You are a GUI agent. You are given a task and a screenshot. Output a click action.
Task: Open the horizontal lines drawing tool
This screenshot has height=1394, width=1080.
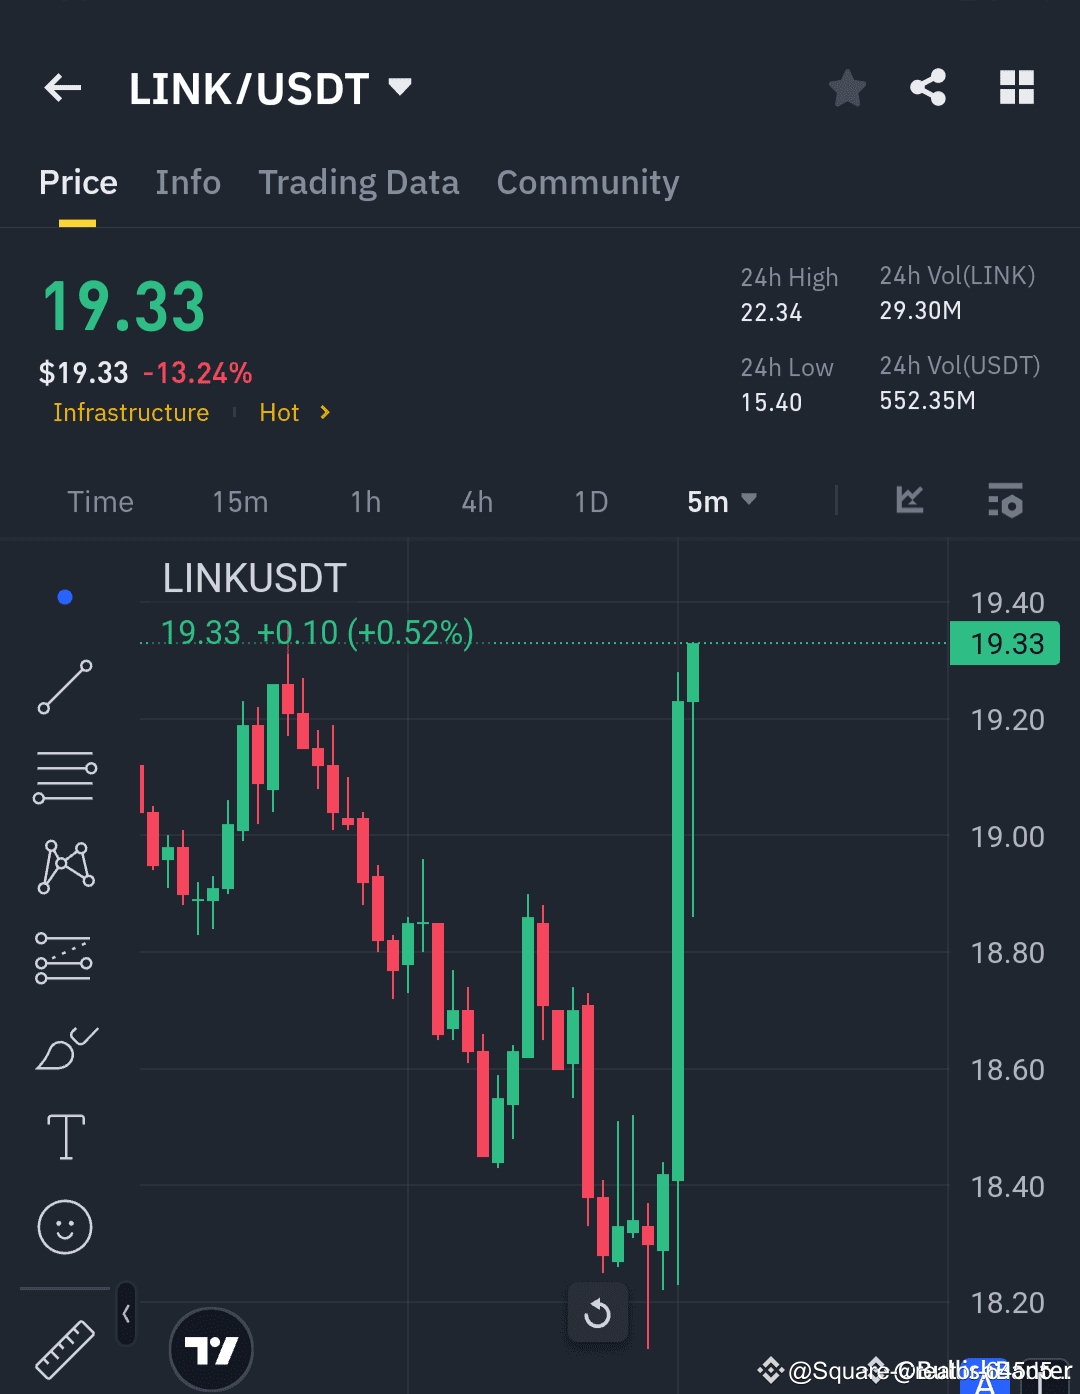(65, 777)
